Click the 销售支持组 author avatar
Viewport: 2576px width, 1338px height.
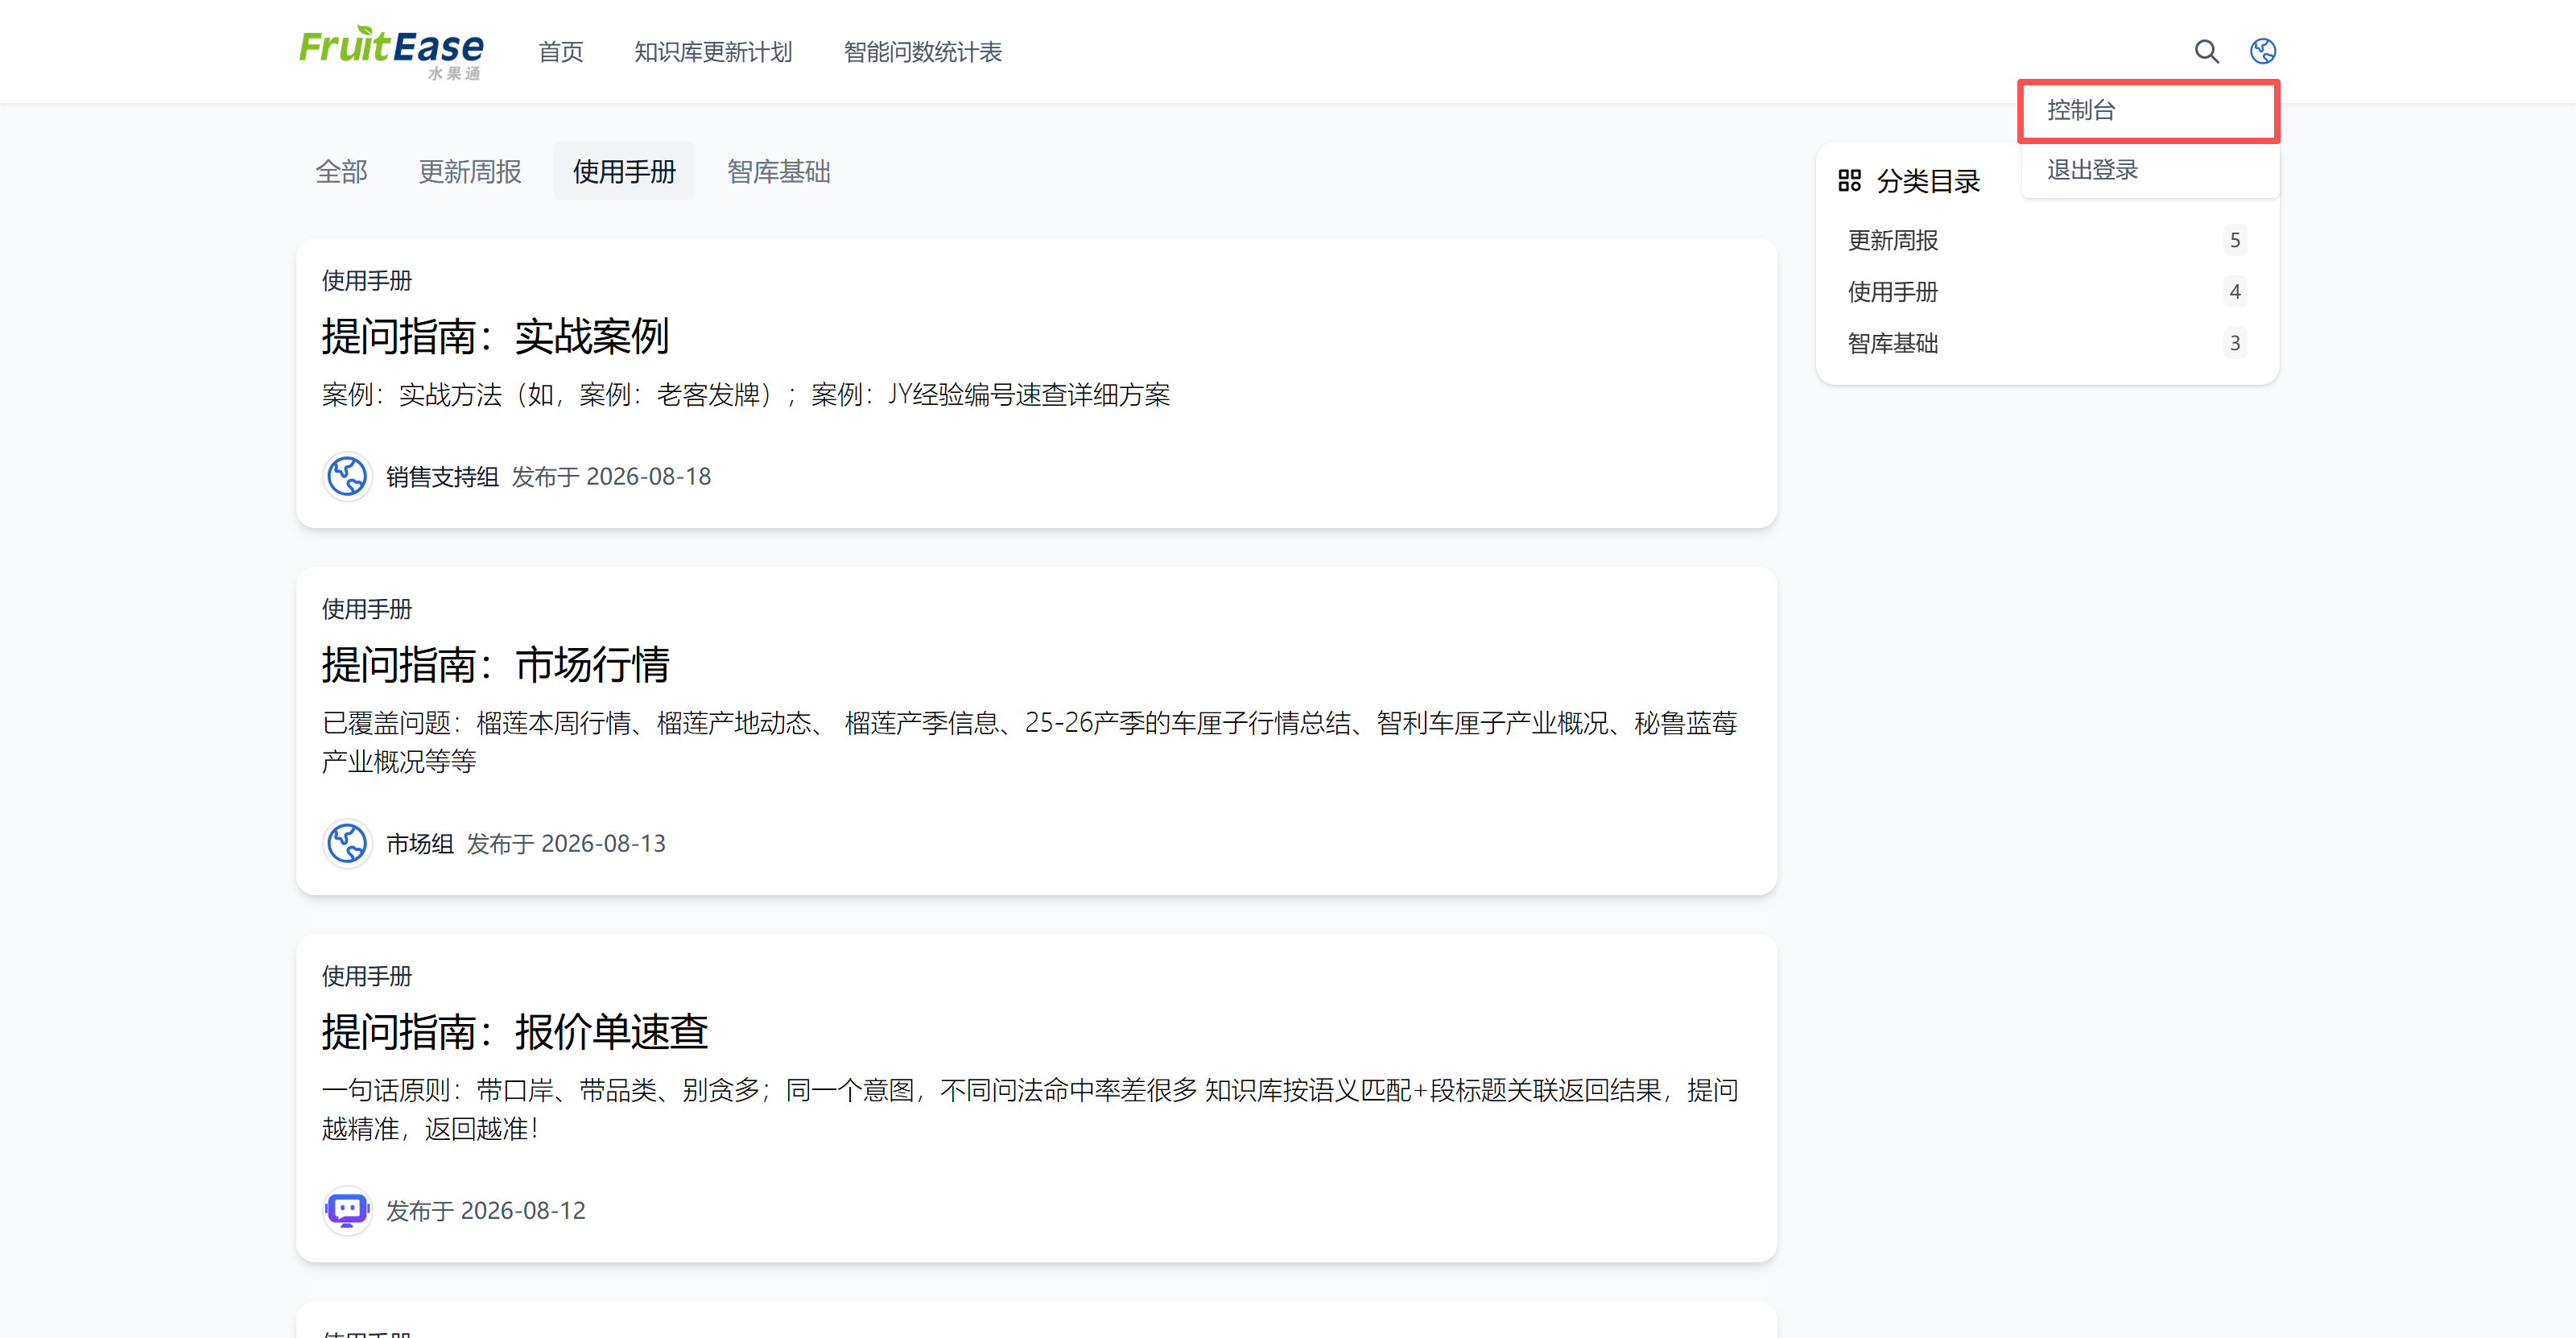[x=347, y=476]
